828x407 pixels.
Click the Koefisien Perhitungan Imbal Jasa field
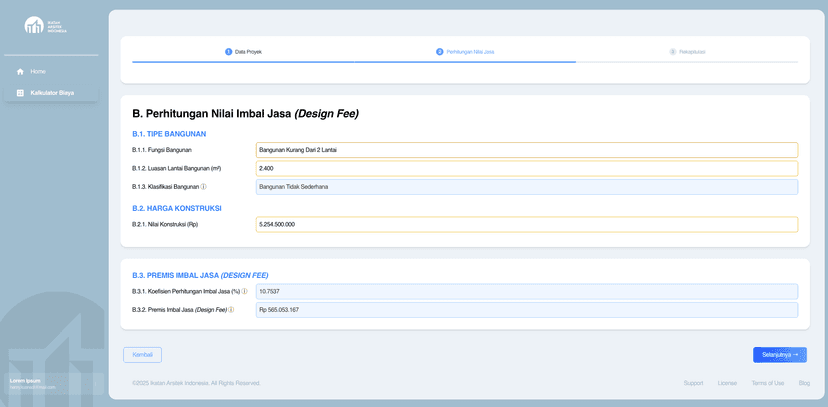click(x=527, y=291)
